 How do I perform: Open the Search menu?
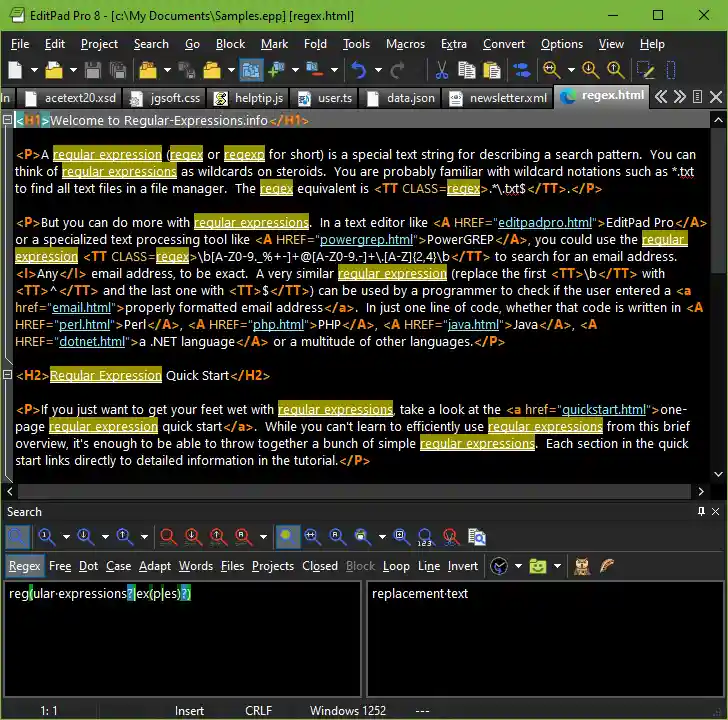click(x=151, y=44)
